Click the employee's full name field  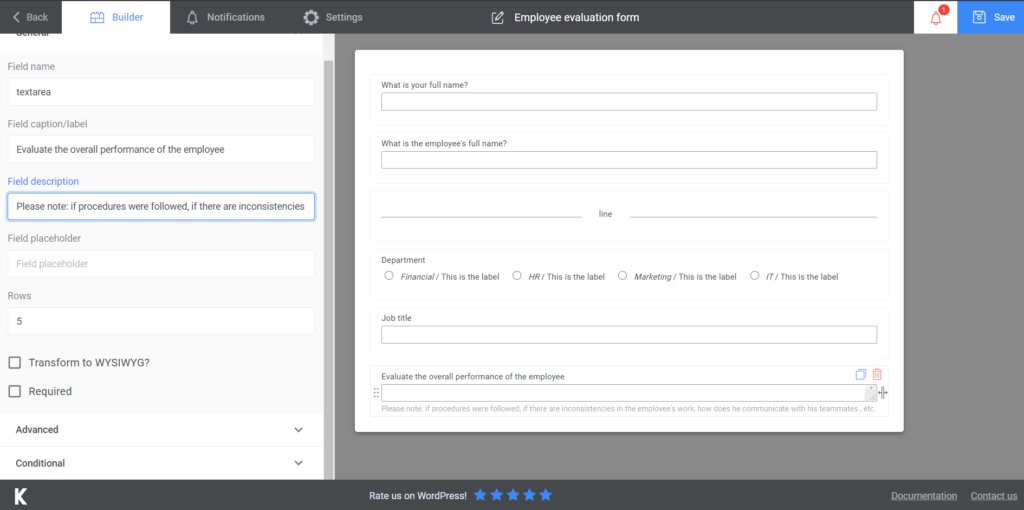(629, 160)
